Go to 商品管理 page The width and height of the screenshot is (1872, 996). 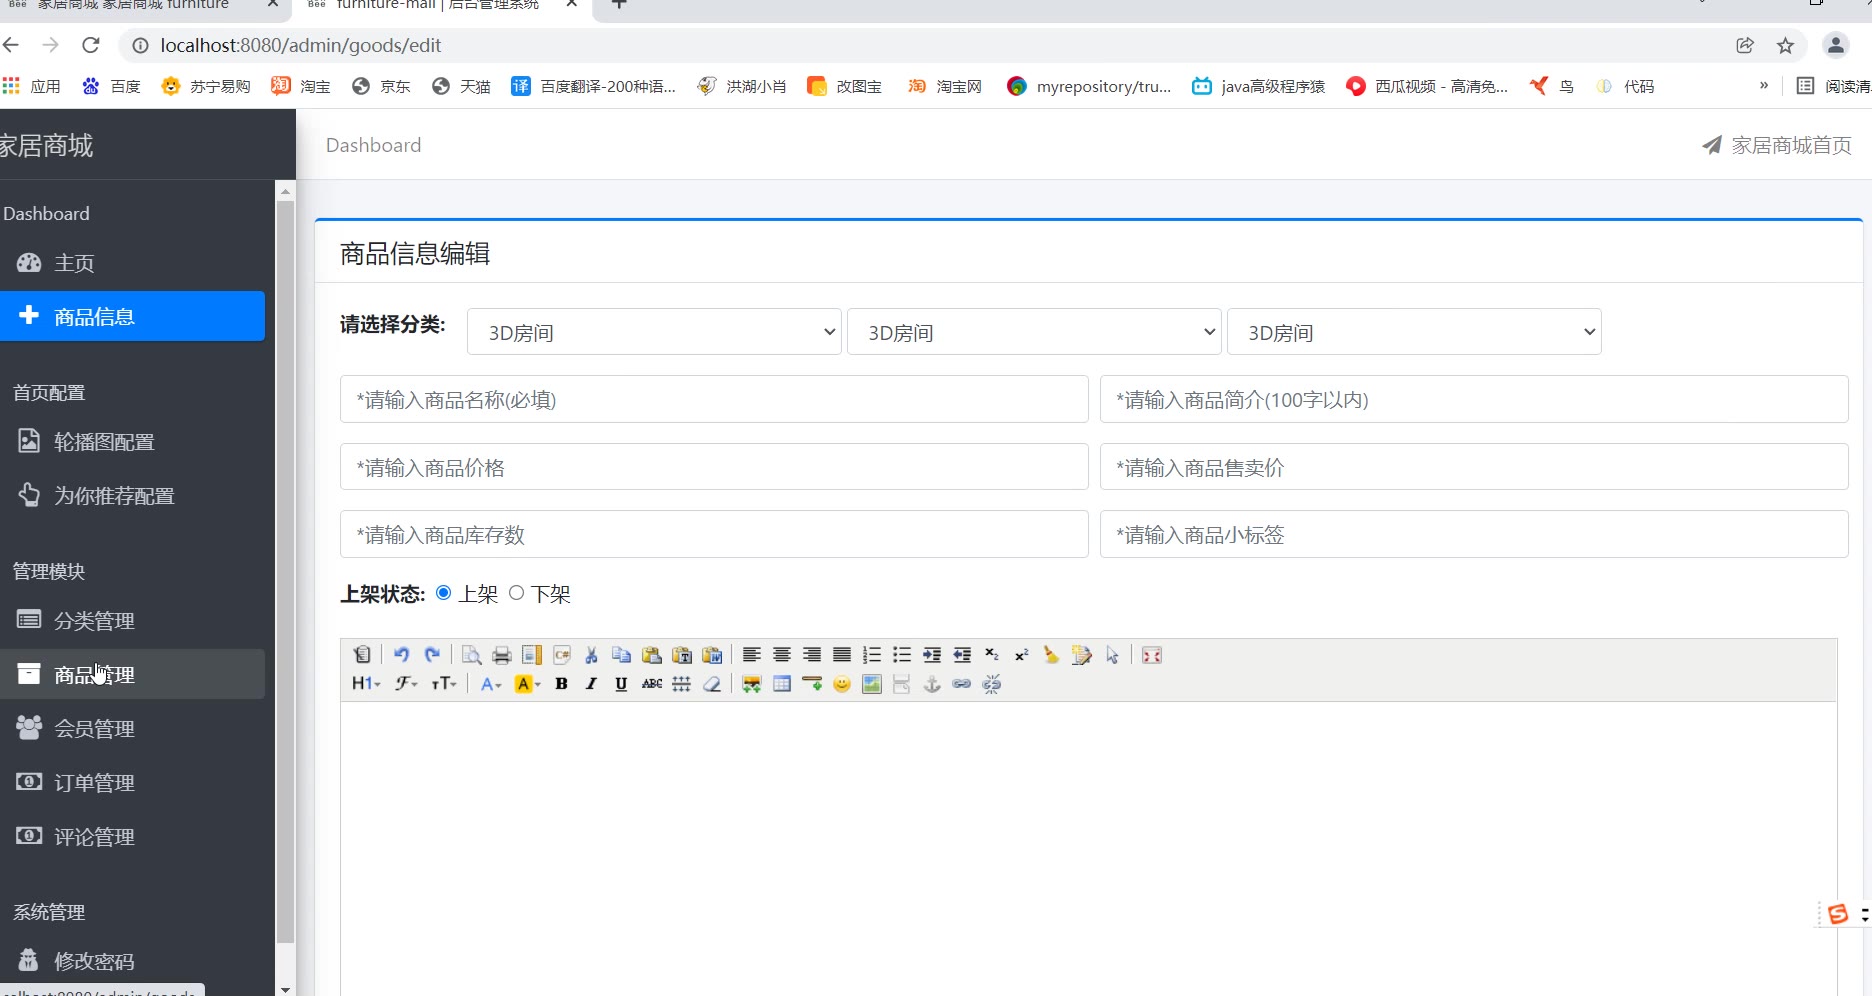coord(132,675)
